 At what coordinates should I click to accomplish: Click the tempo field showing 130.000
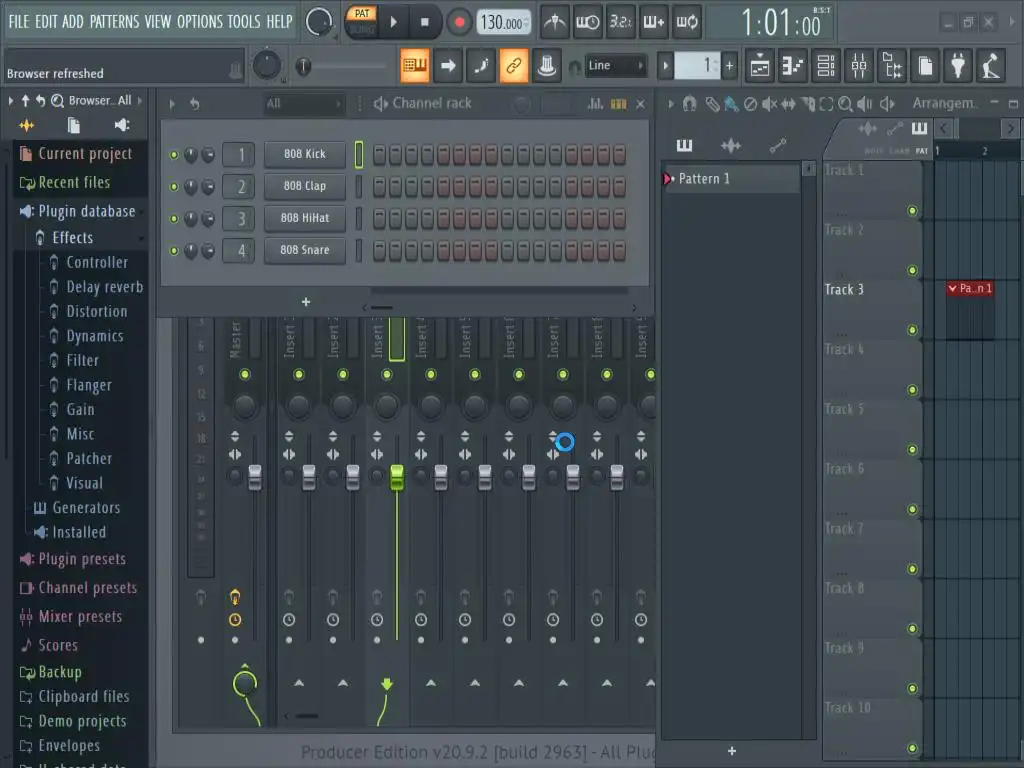pyautogui.click(x=503, y=23)
